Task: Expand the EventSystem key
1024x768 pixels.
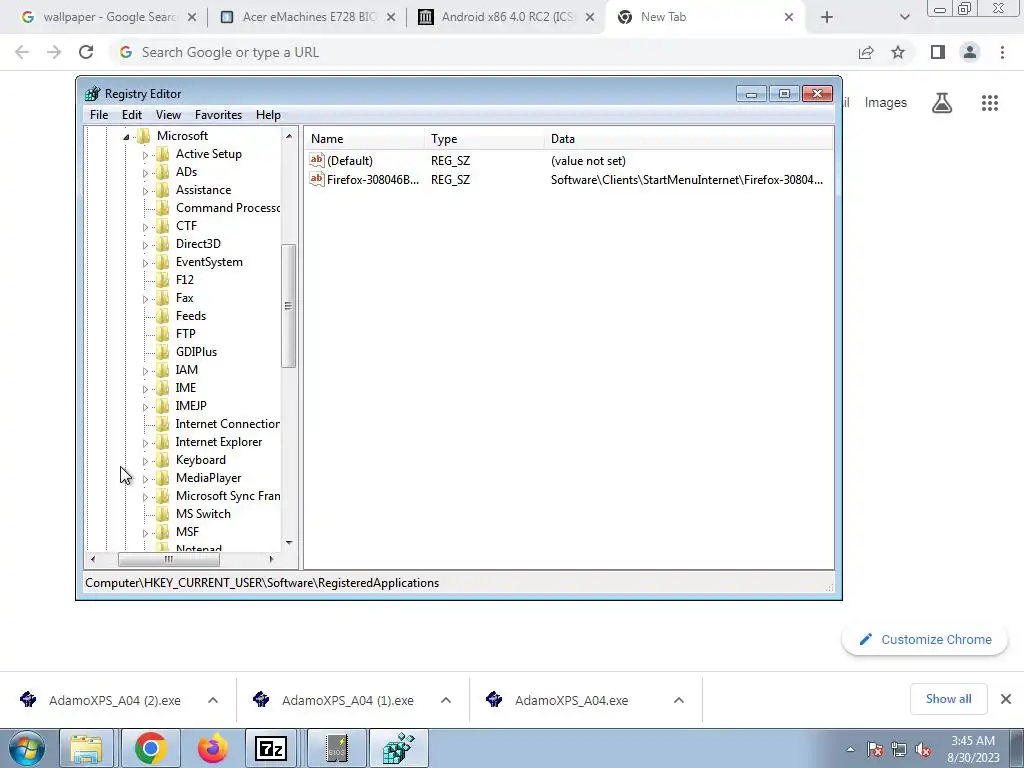Action: pos(145,263)
